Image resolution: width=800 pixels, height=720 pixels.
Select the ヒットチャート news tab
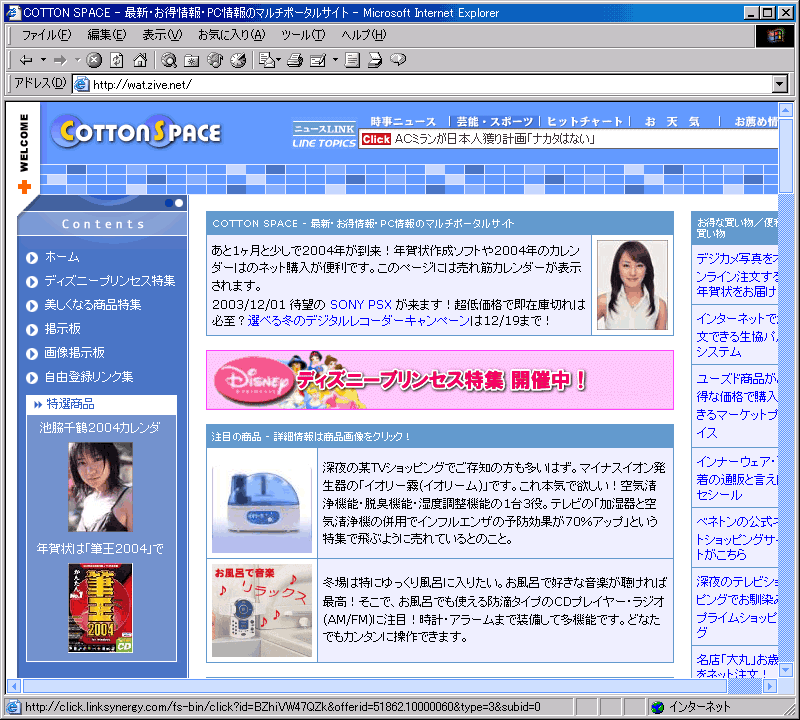585,121
